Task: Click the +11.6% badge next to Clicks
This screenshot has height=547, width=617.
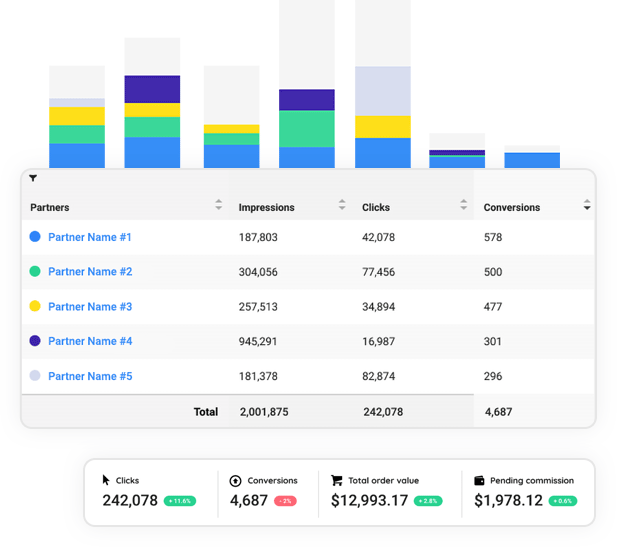Action: [180, 501]
